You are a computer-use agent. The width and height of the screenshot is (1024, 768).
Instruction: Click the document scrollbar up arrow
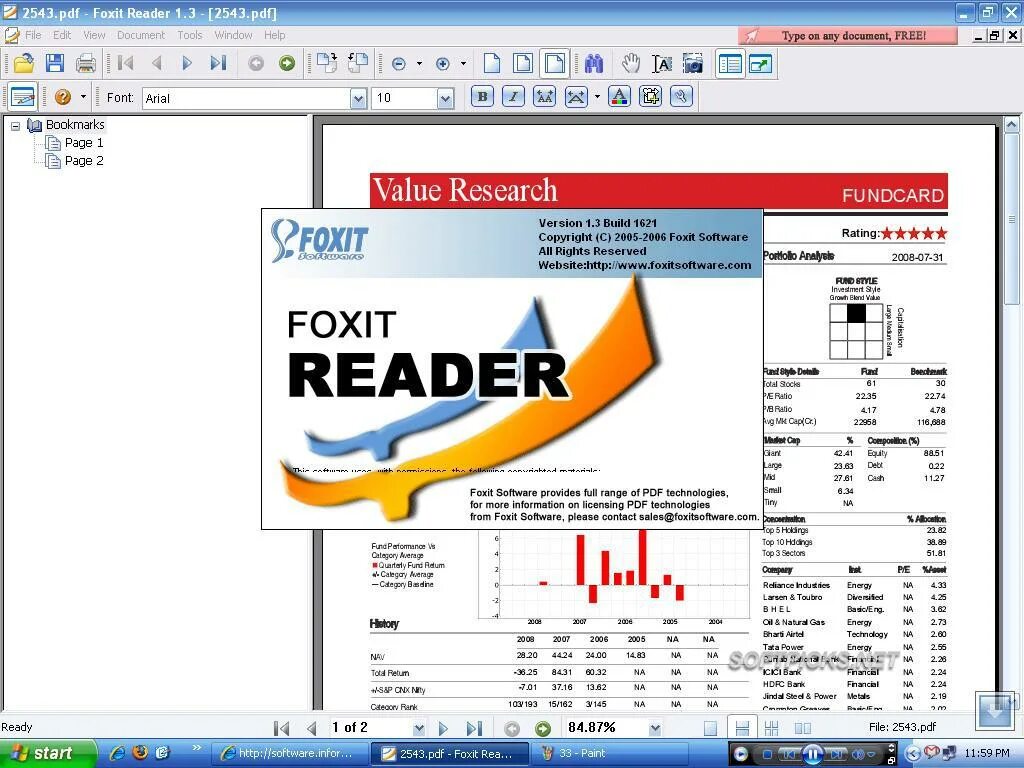click(1012, 124)
